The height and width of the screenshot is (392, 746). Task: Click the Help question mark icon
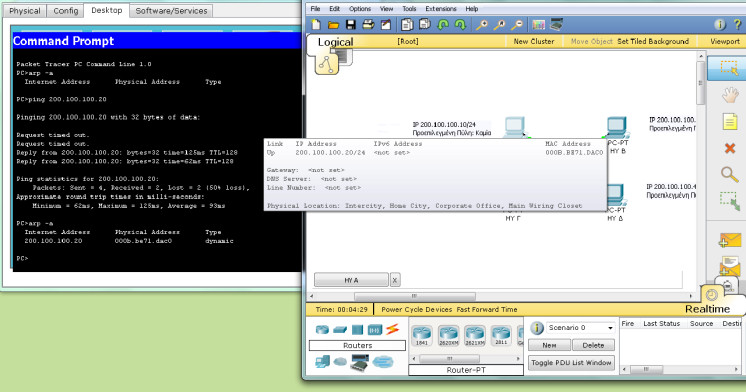(738, 25)
